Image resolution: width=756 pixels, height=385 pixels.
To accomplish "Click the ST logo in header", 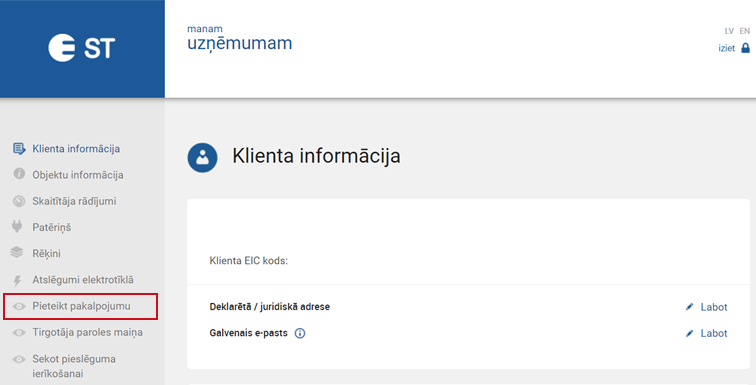I will (x=81, y=48).
